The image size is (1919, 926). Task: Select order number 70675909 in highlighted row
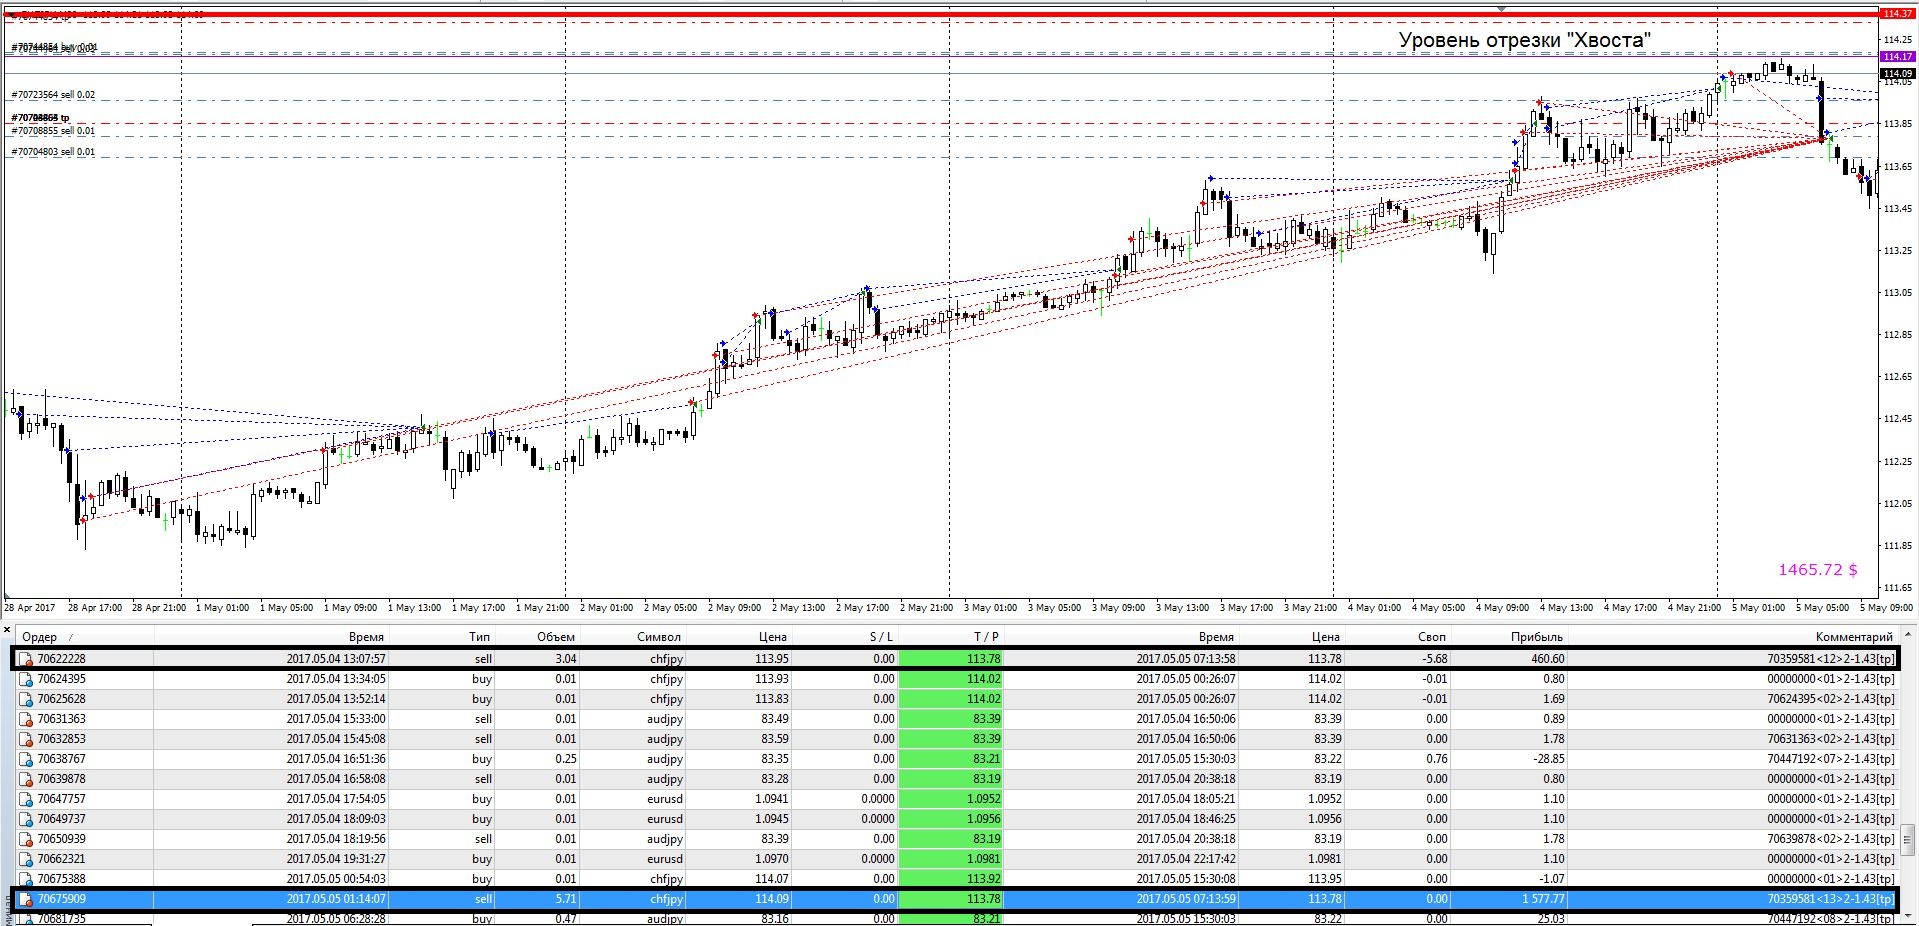pyautogui.click(x=61, y=899)
